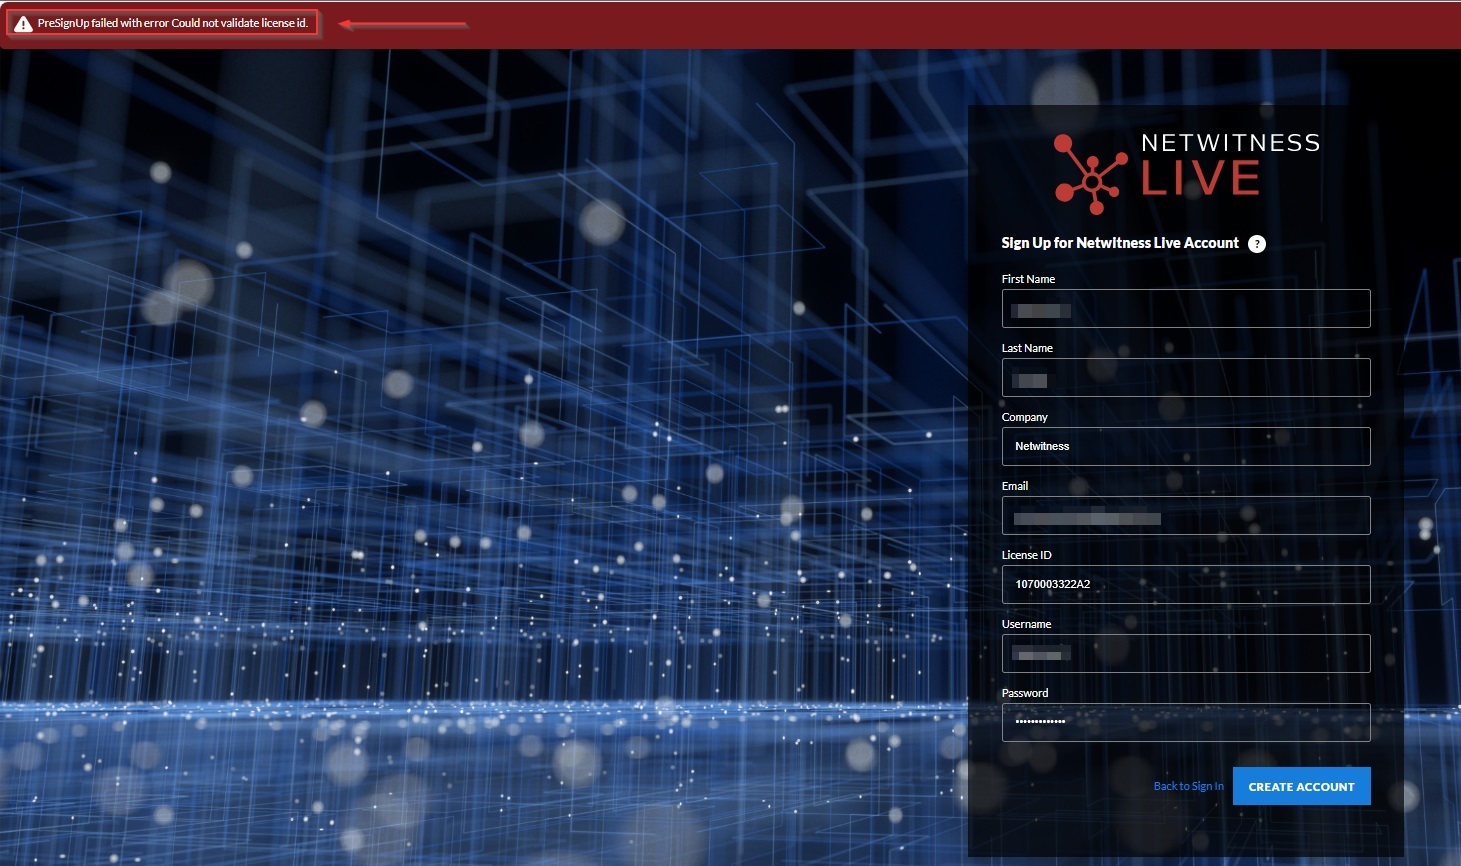Click the NETWITNESS white logo wordmark
This screenshot has width=1461, height=866.
(1230, 143)
